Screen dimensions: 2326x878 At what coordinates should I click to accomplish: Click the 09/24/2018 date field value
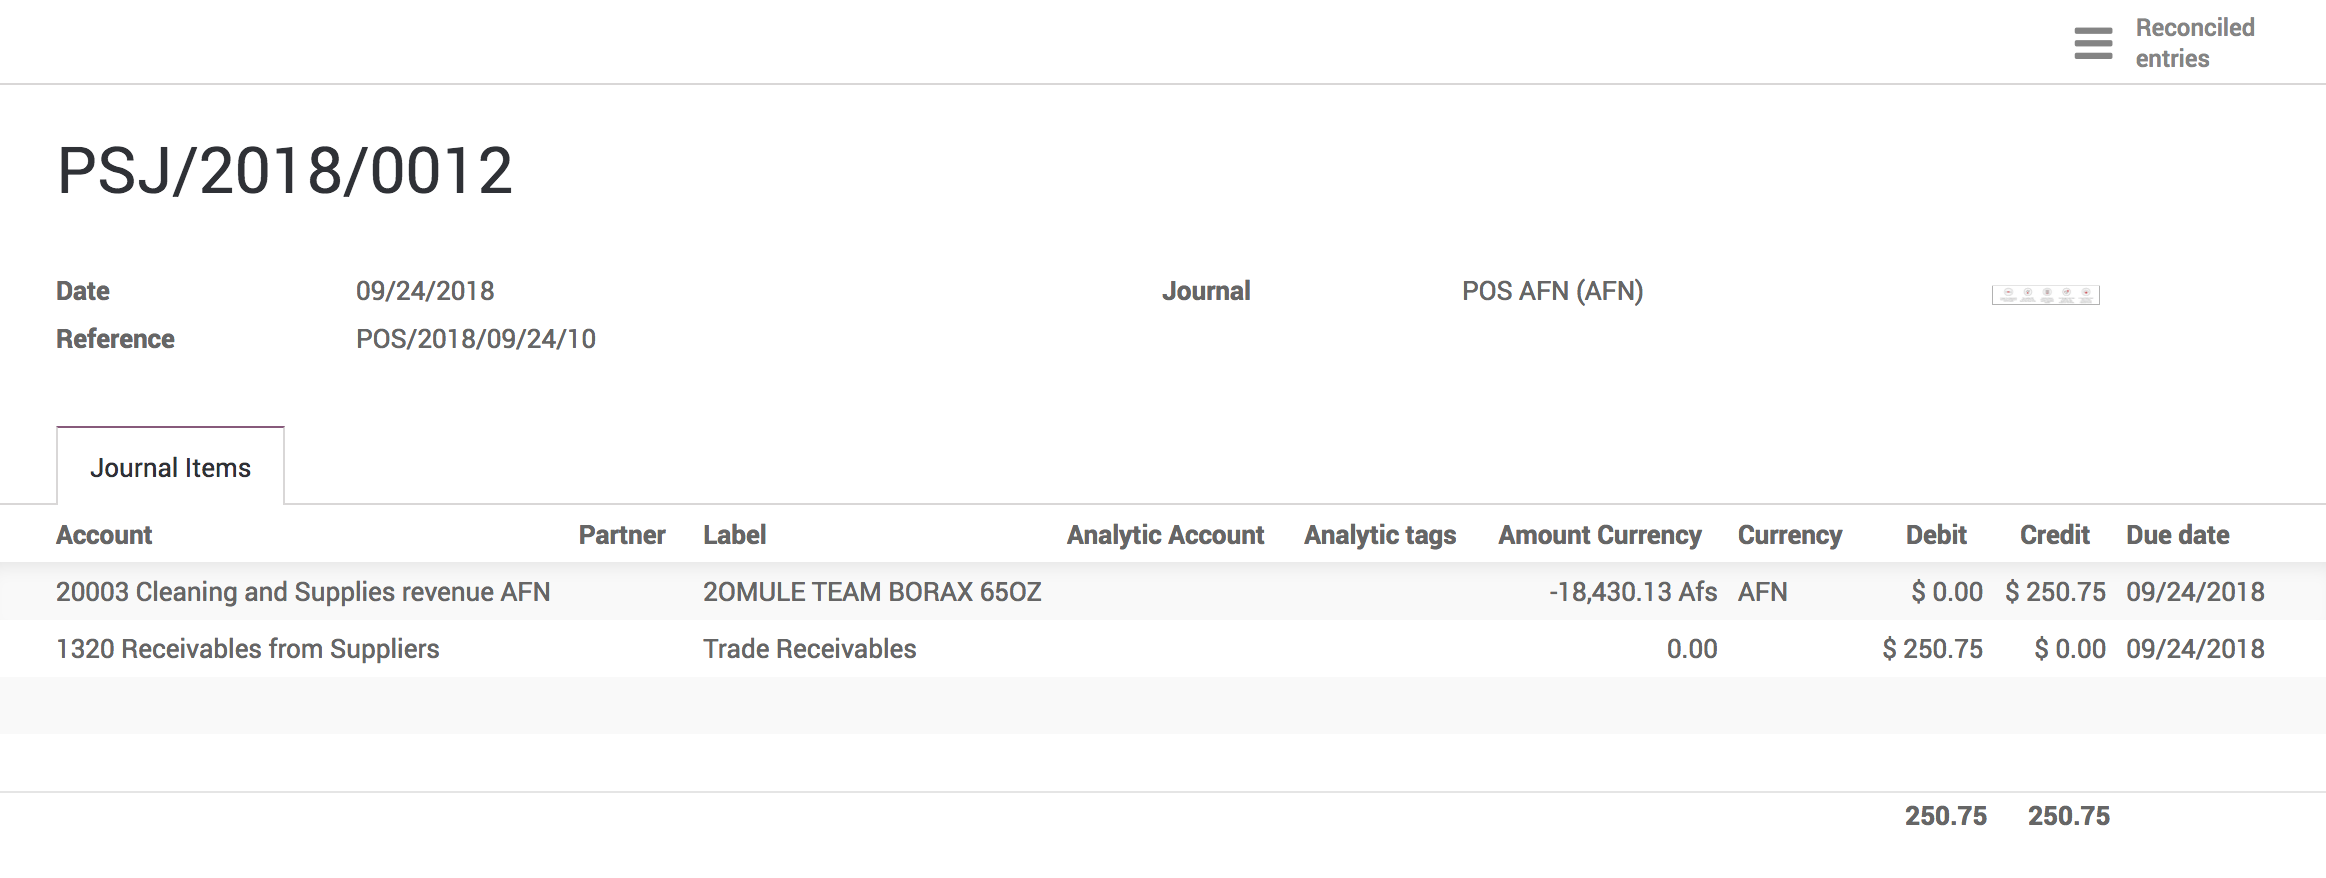425,291
